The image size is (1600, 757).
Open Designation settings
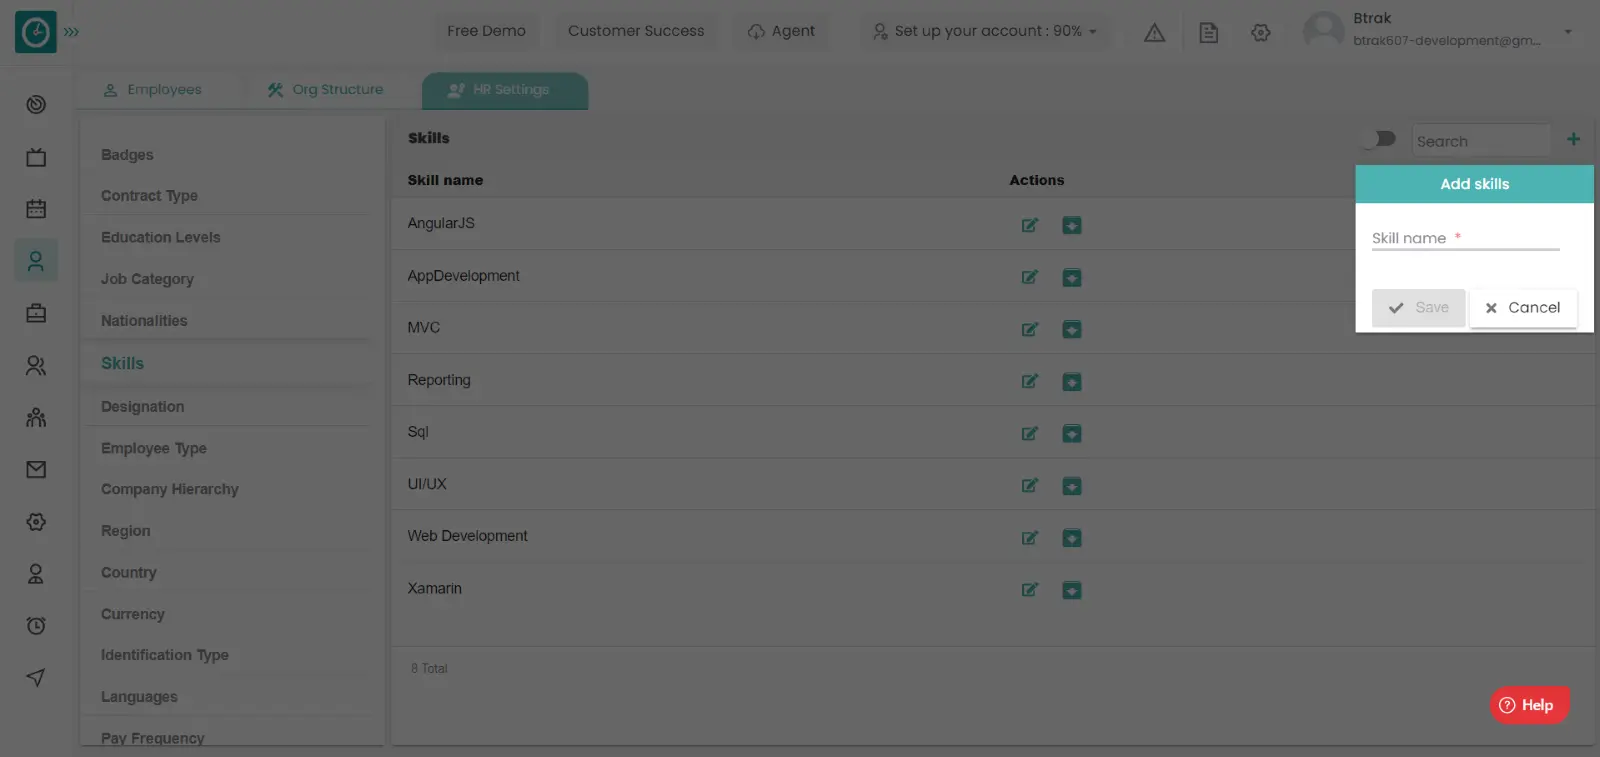[x=142, y=406]
